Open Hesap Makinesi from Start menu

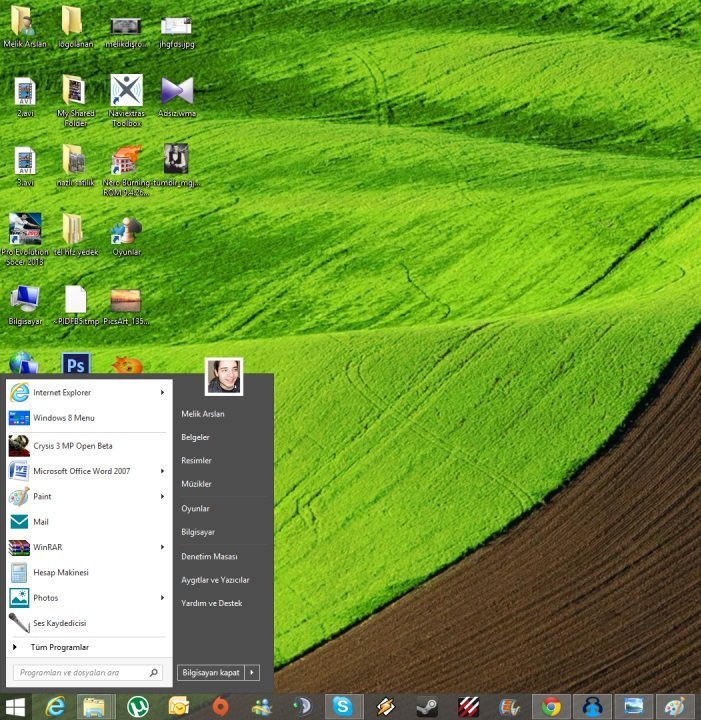tap(60, 572)
